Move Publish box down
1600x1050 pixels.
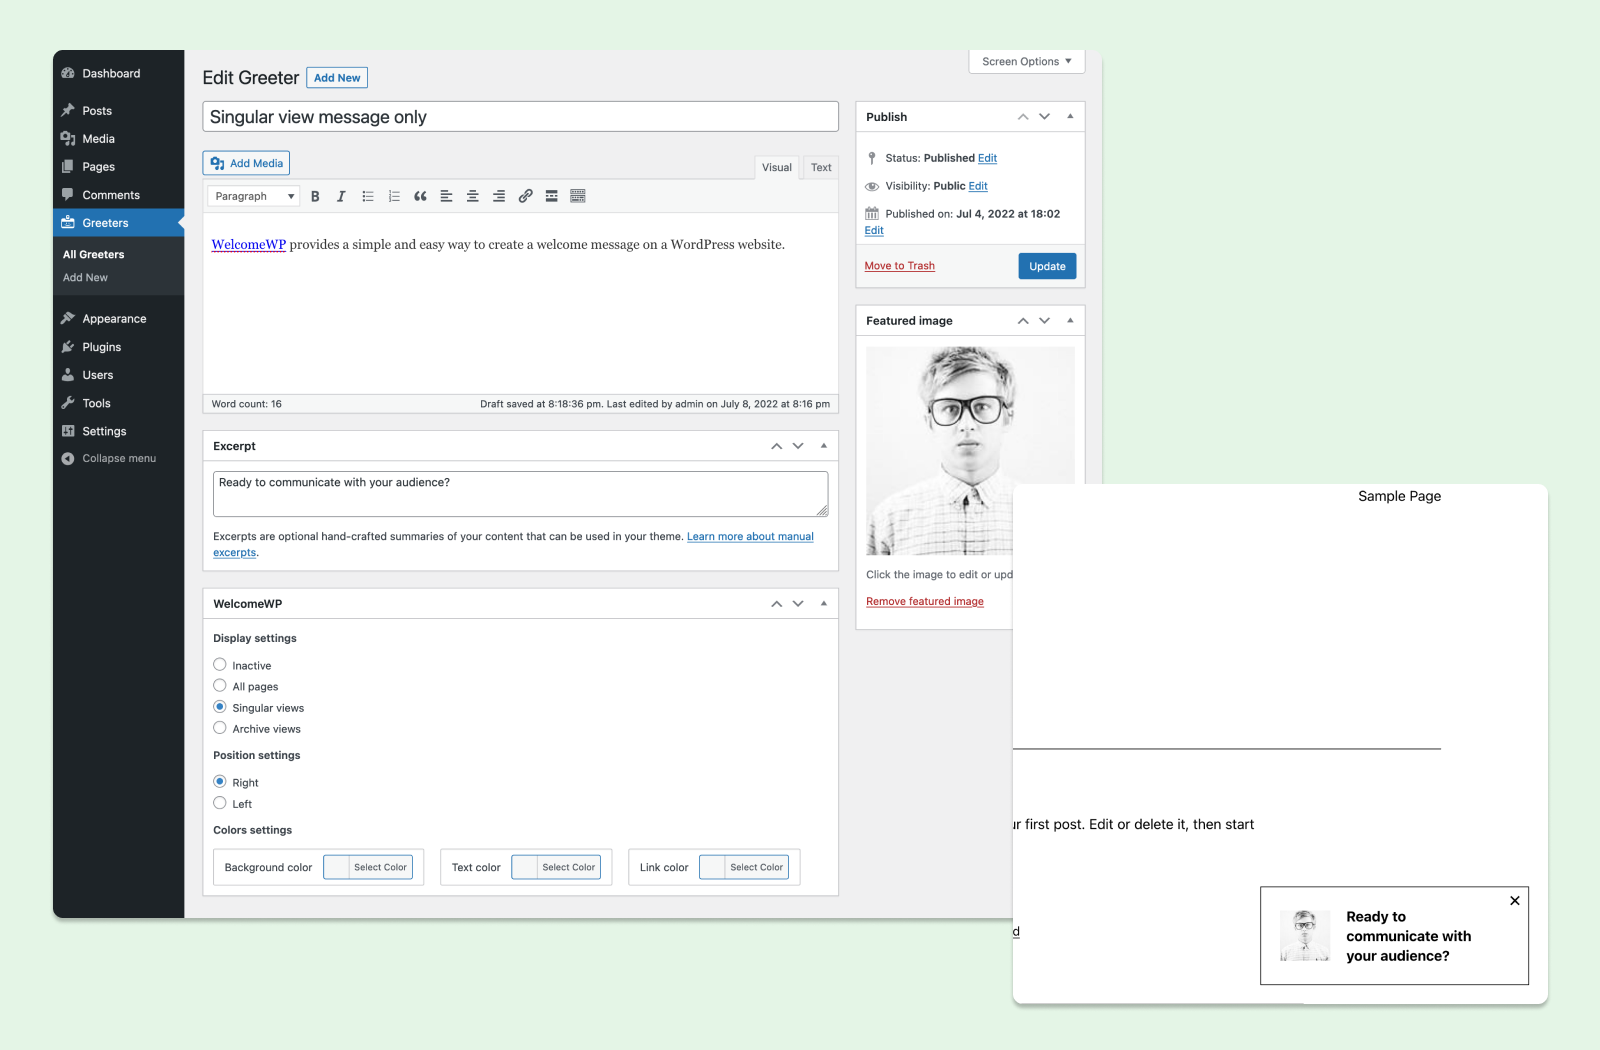tap(1045, 117)
